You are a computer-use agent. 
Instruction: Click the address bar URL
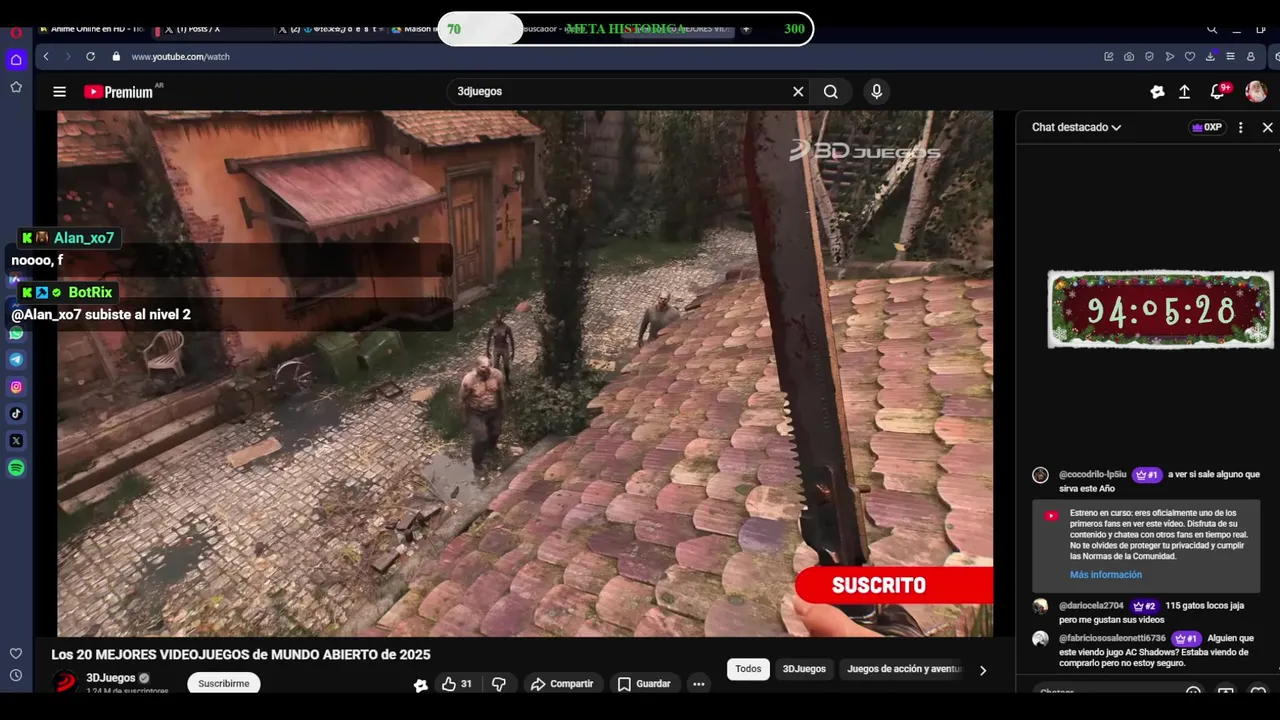coord(180,57)
